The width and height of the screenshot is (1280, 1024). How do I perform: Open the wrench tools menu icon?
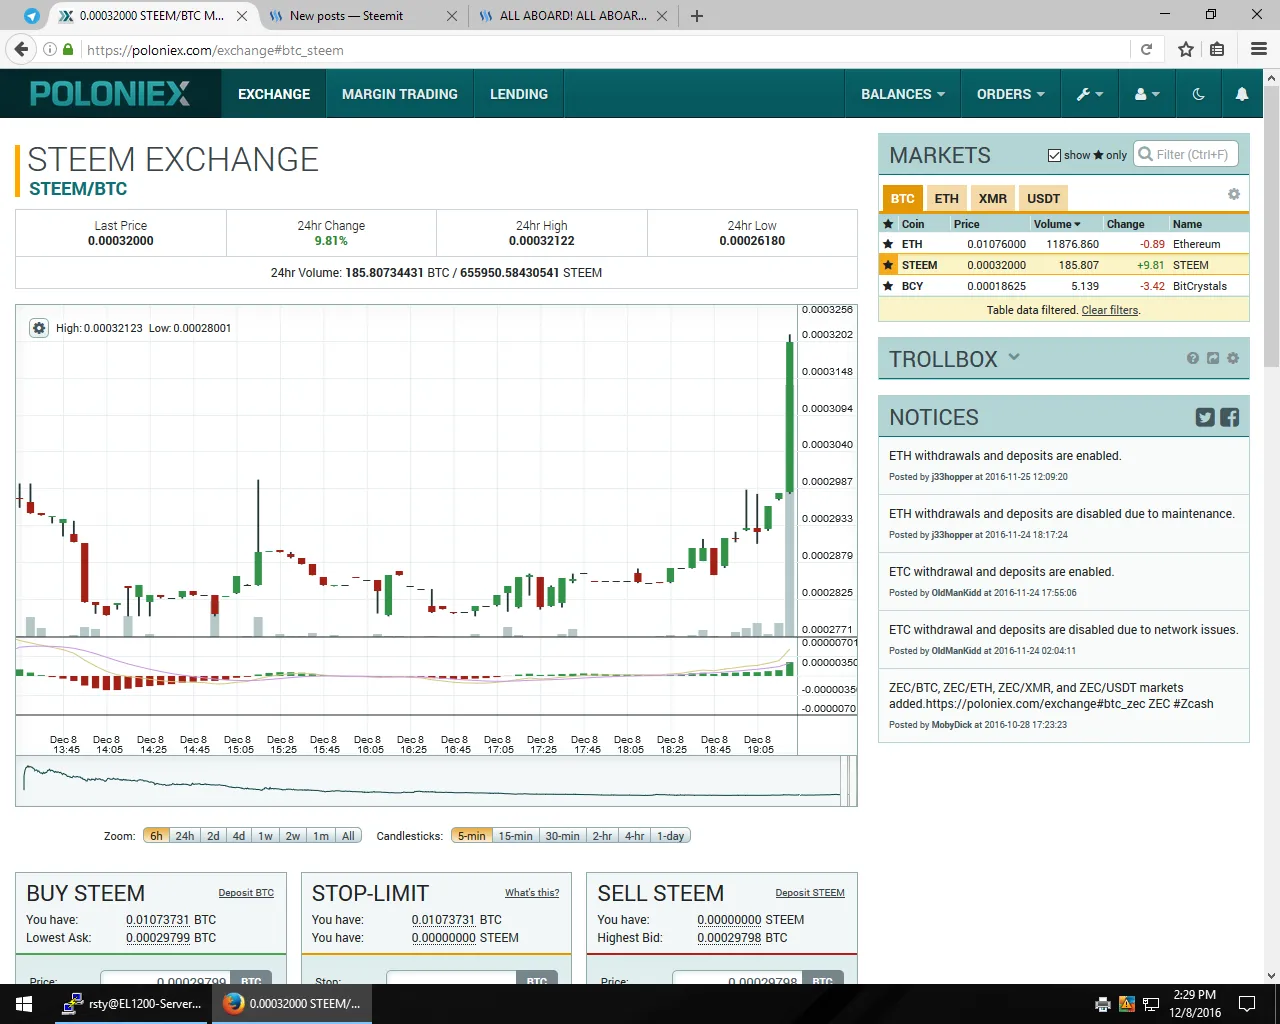(1089, 94)
